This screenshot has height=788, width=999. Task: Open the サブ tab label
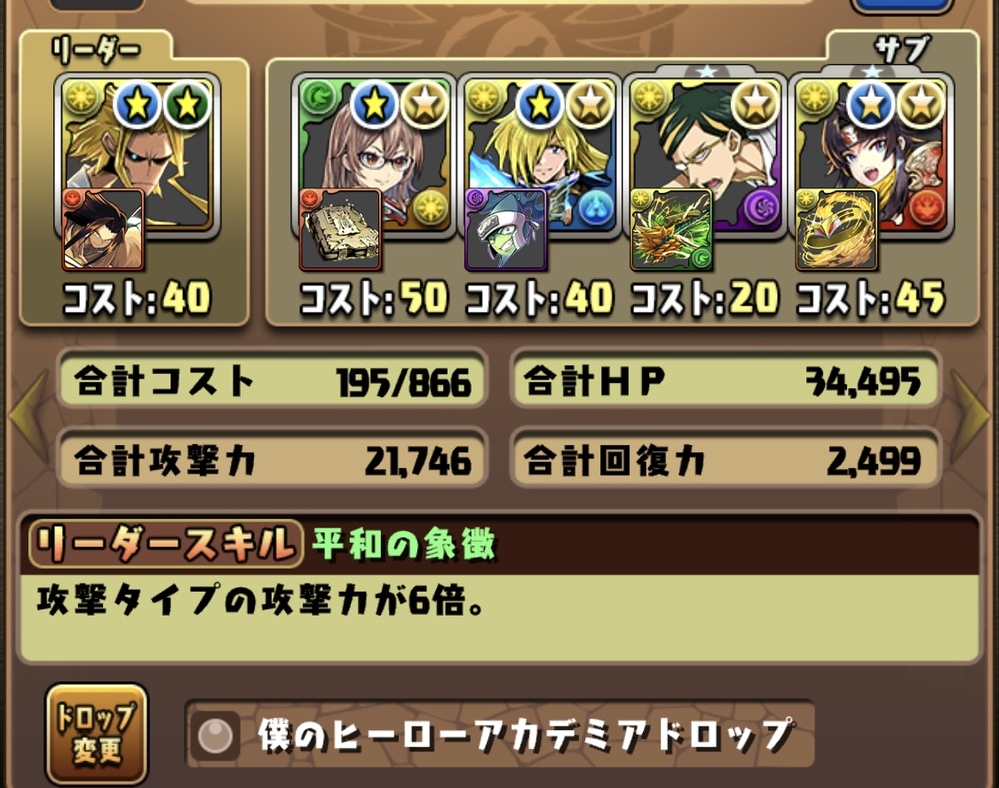pyautogui.click(x=902, y=50)
